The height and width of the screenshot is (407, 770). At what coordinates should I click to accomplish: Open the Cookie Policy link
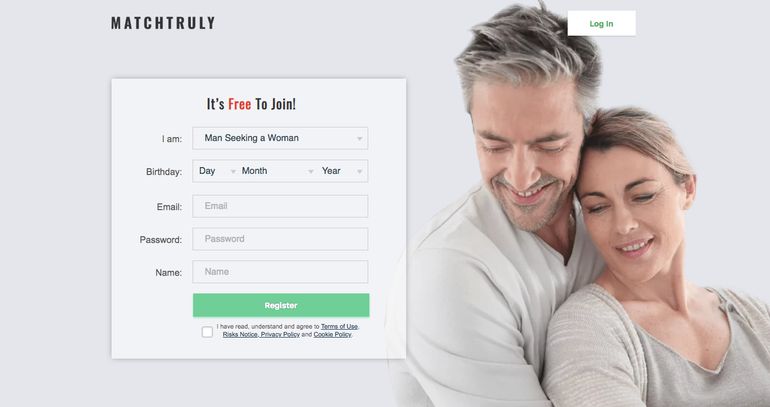click(332, 334)
